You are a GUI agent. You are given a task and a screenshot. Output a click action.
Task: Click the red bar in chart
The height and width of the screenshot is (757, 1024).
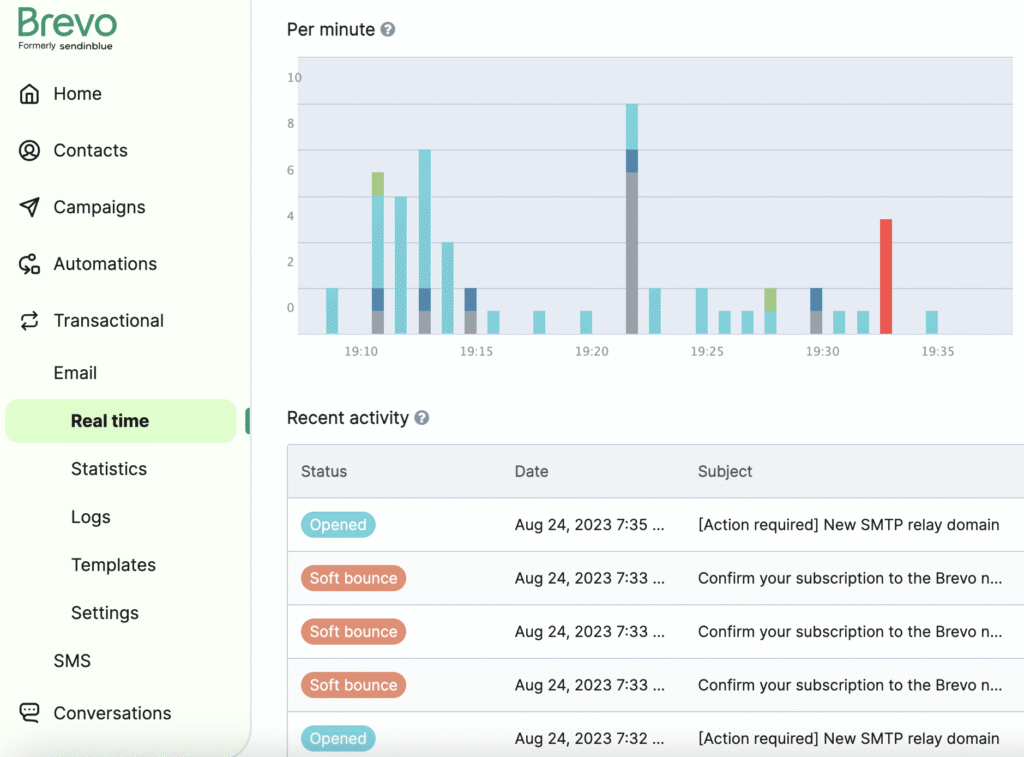[x=885, y=276]
